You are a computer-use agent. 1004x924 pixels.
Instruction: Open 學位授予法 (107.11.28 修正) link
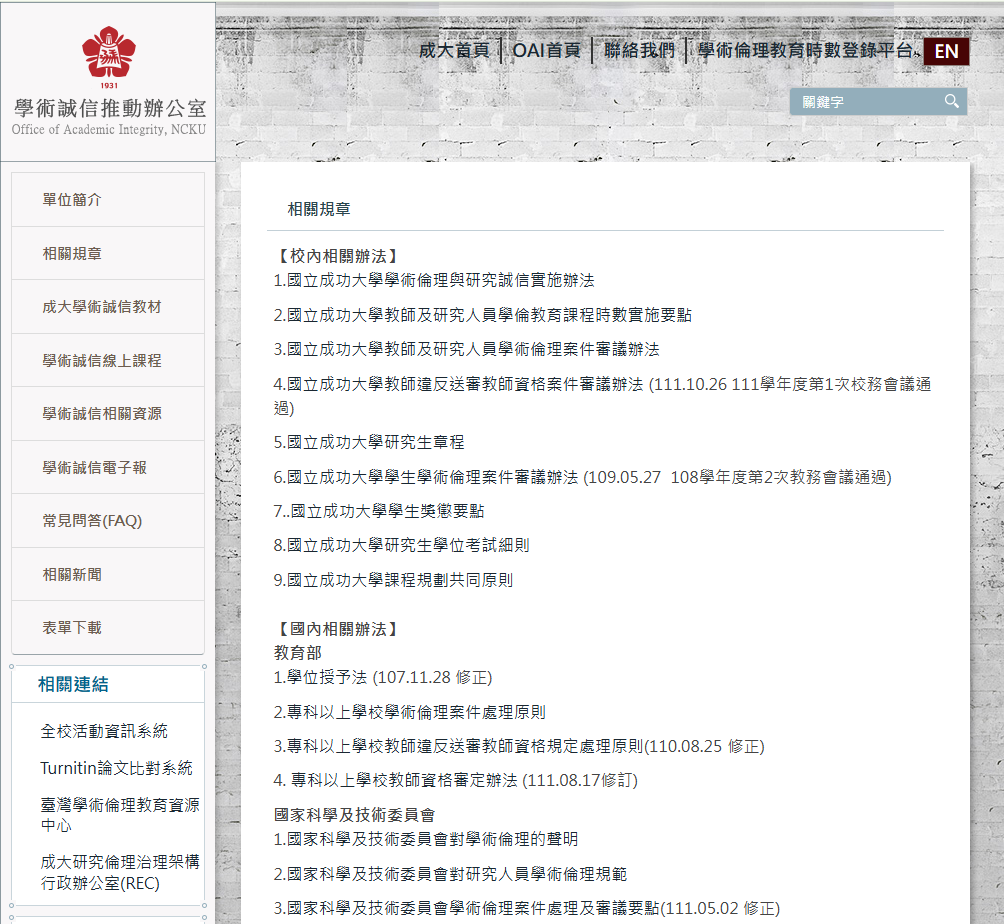[383, 678]
